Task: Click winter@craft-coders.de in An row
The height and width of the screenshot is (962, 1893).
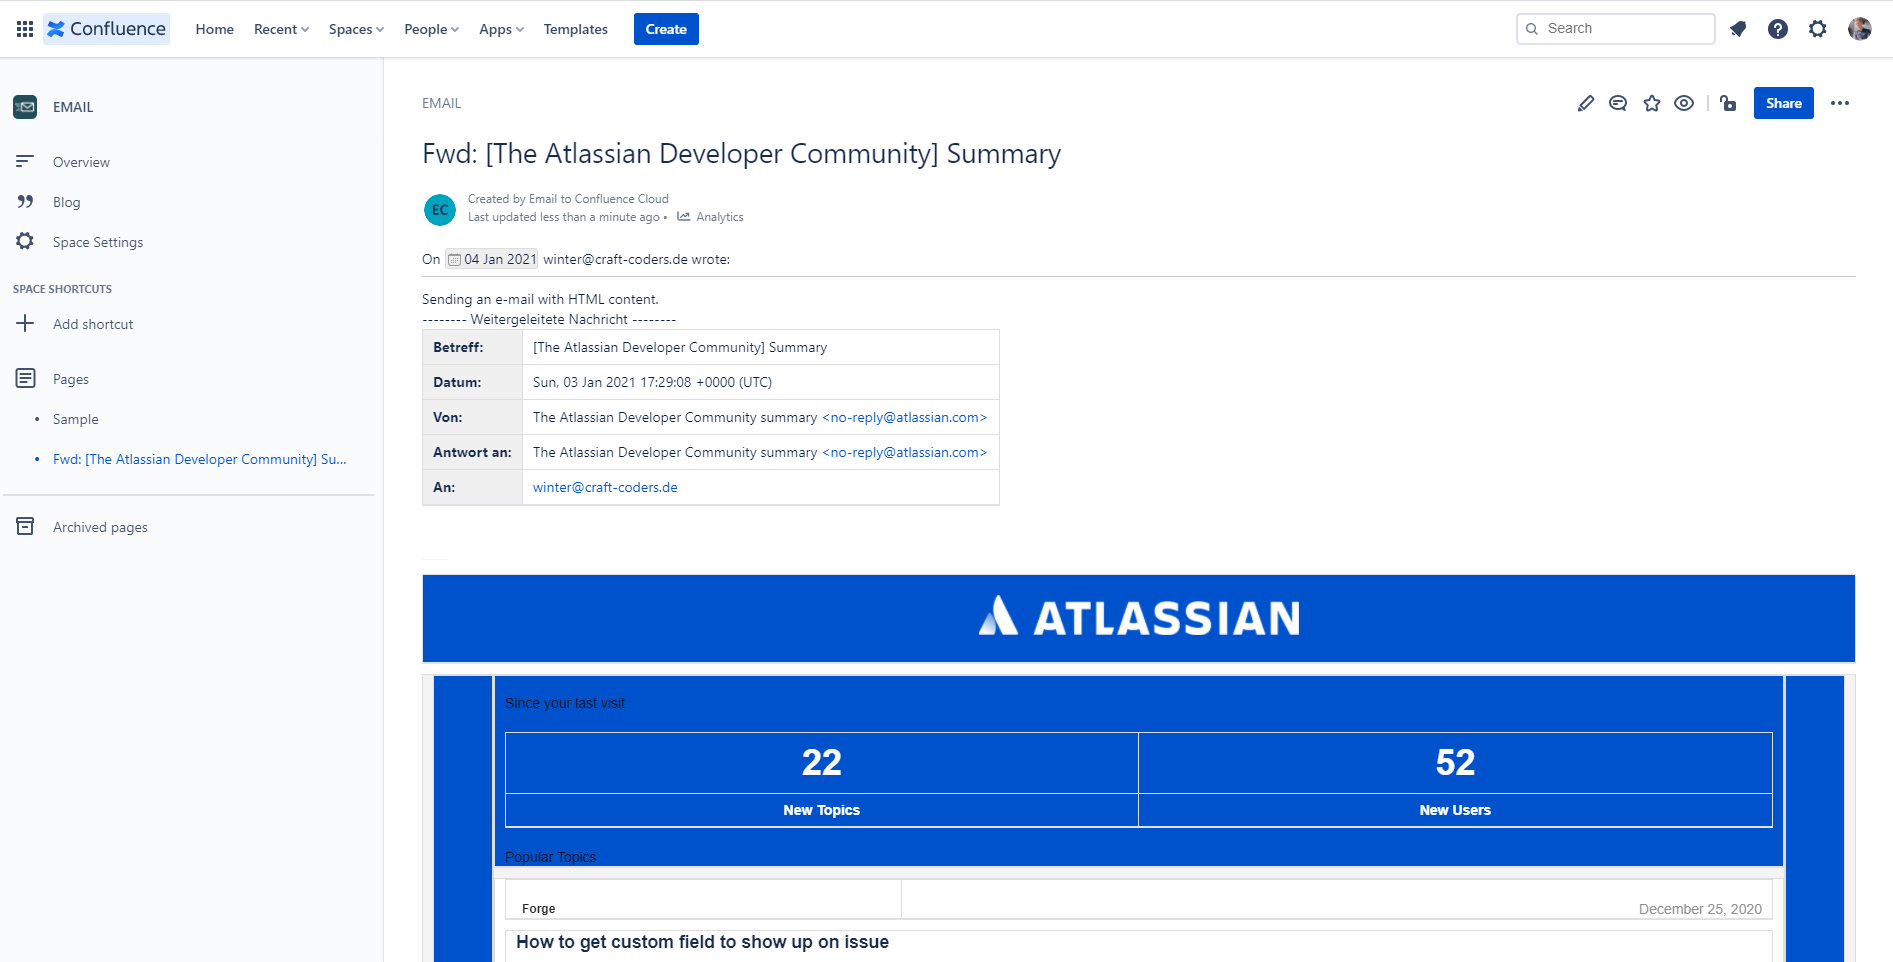Action: pos(605,487)
